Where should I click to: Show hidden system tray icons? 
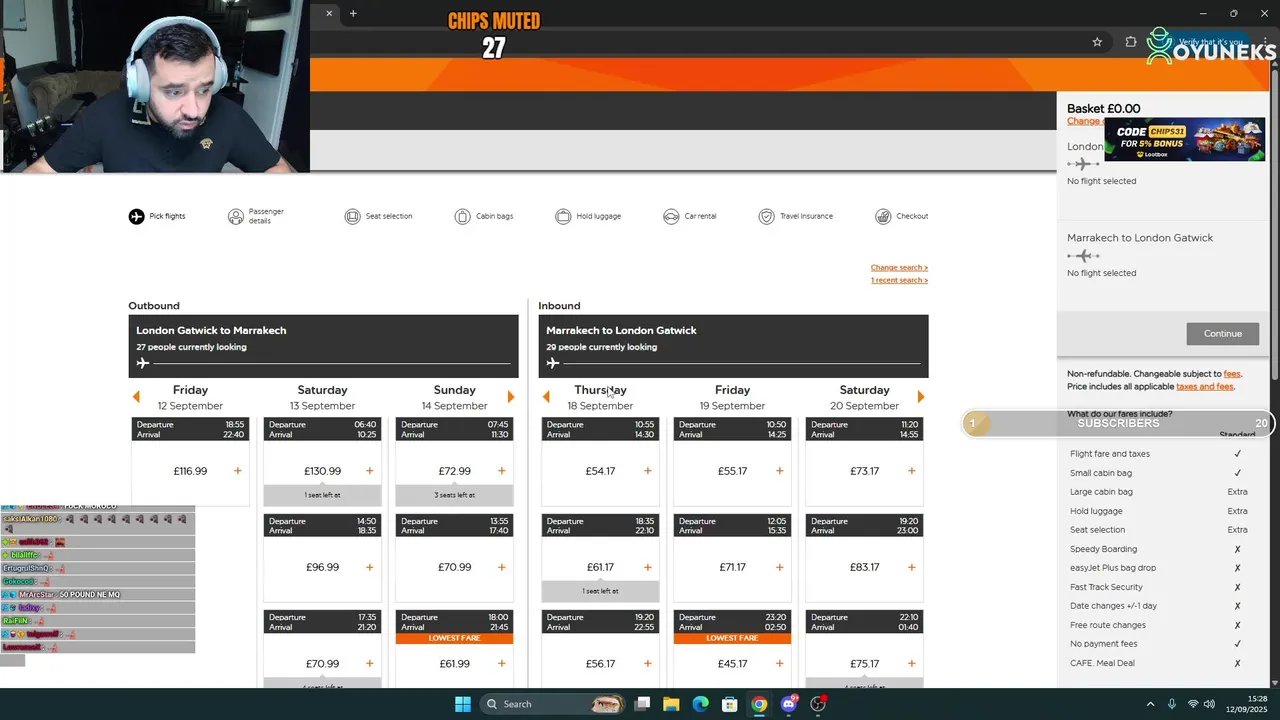coord(1150,704)
